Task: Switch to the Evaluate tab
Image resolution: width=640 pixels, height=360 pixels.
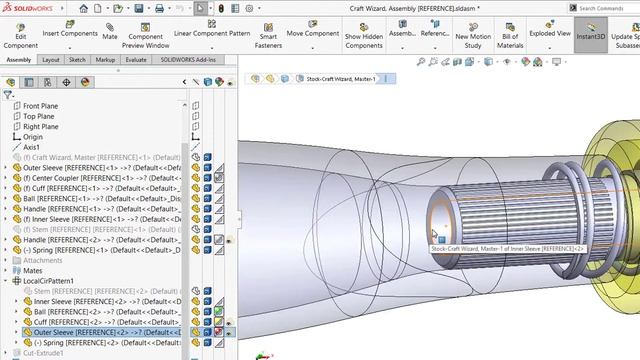Action: coord(136,60)
